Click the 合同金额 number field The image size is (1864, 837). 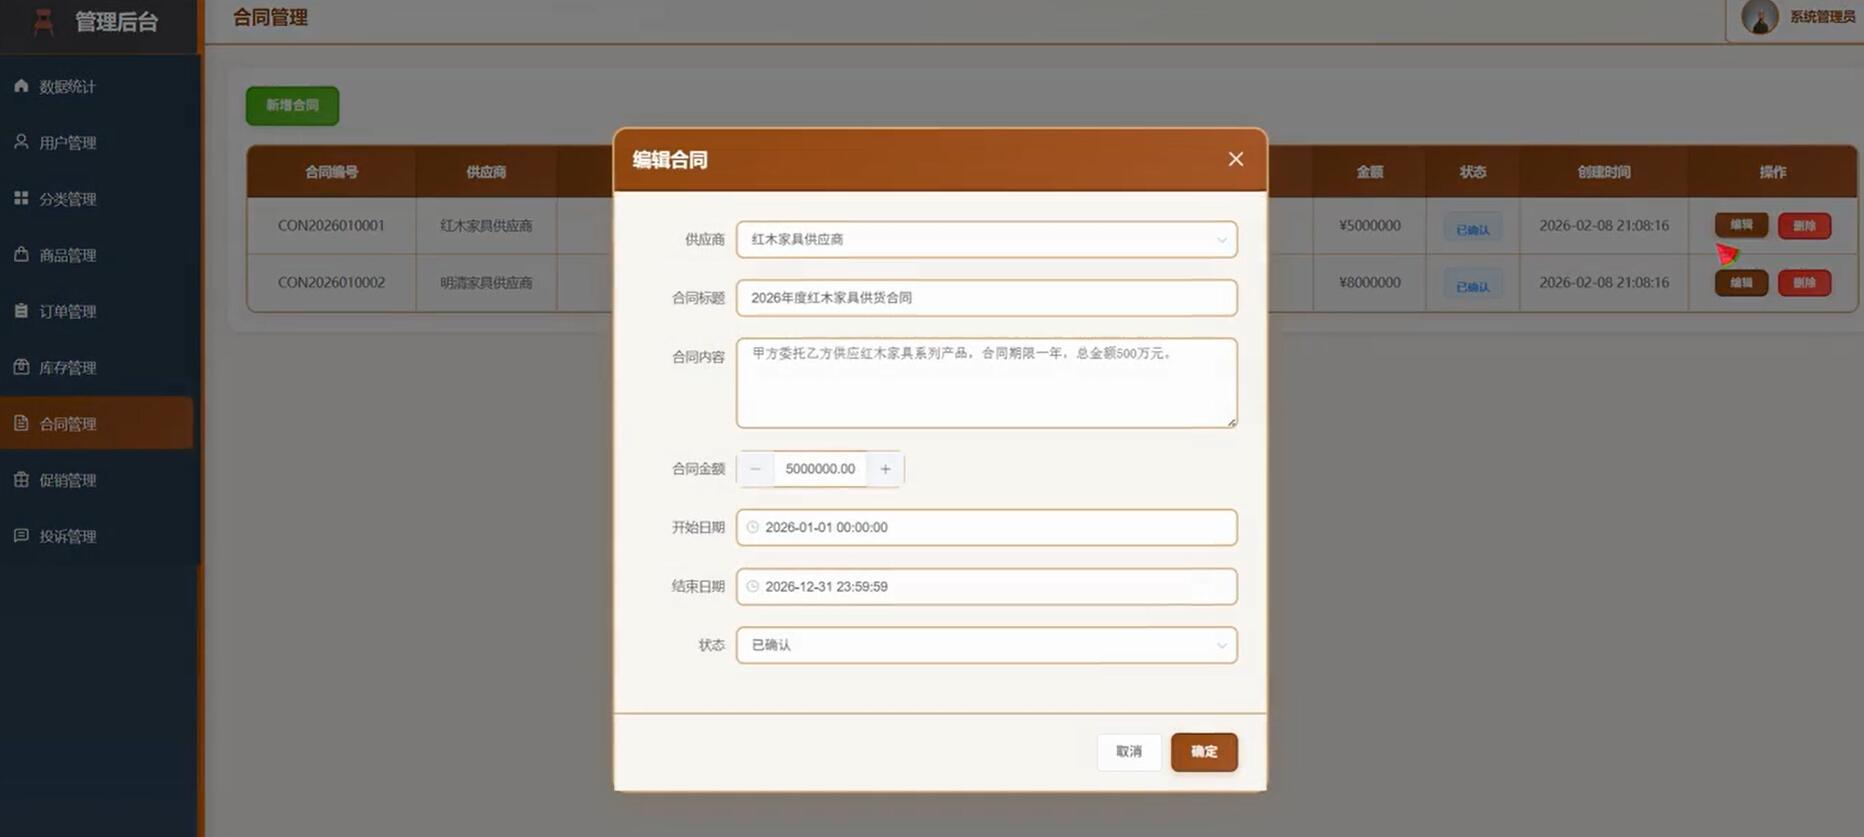pos(820,469)
